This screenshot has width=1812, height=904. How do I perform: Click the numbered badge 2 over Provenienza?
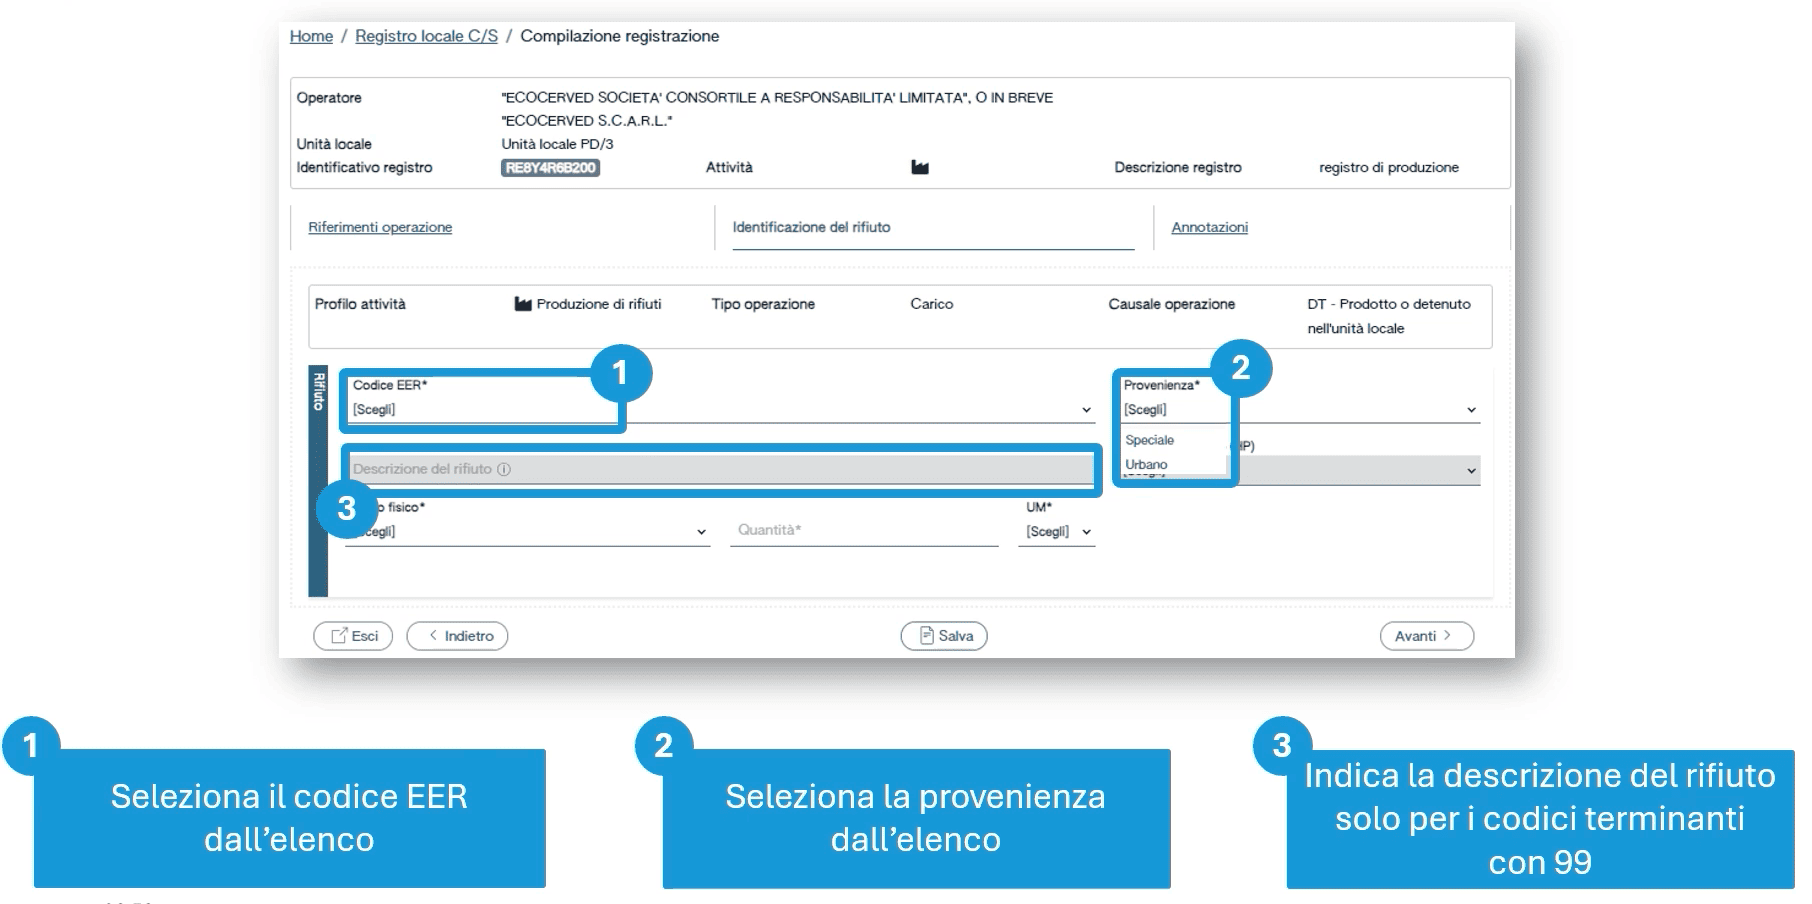coord(1240,368)
